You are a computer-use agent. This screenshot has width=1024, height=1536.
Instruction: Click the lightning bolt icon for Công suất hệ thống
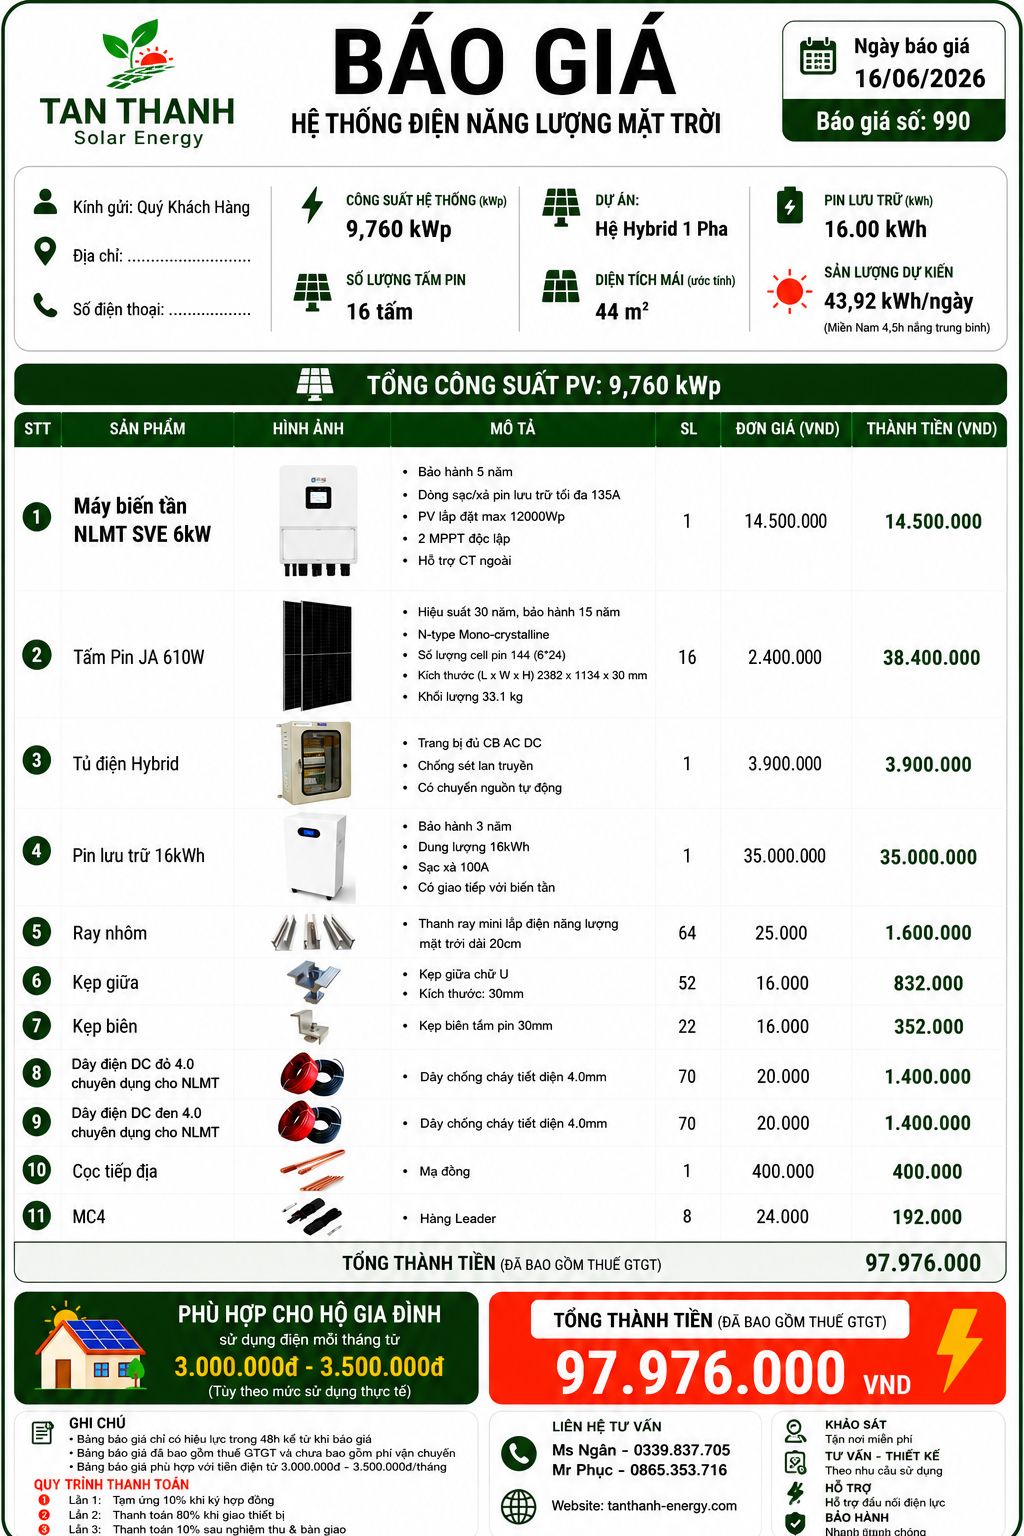(x=313, y=205)
